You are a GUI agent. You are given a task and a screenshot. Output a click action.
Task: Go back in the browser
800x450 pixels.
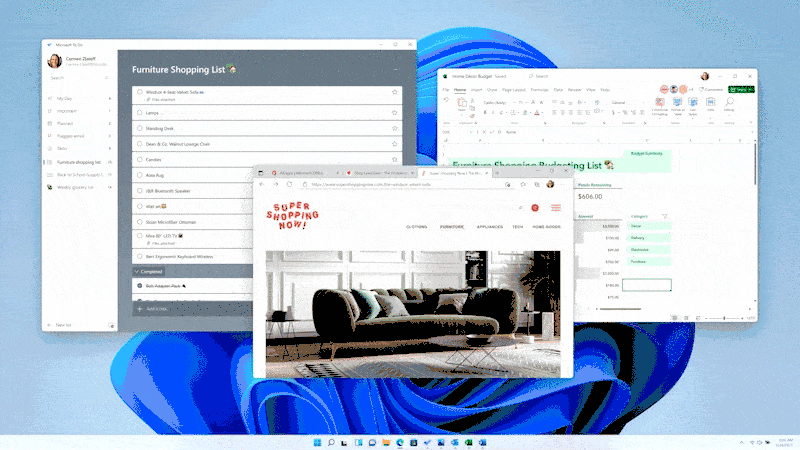pos(262,184)
